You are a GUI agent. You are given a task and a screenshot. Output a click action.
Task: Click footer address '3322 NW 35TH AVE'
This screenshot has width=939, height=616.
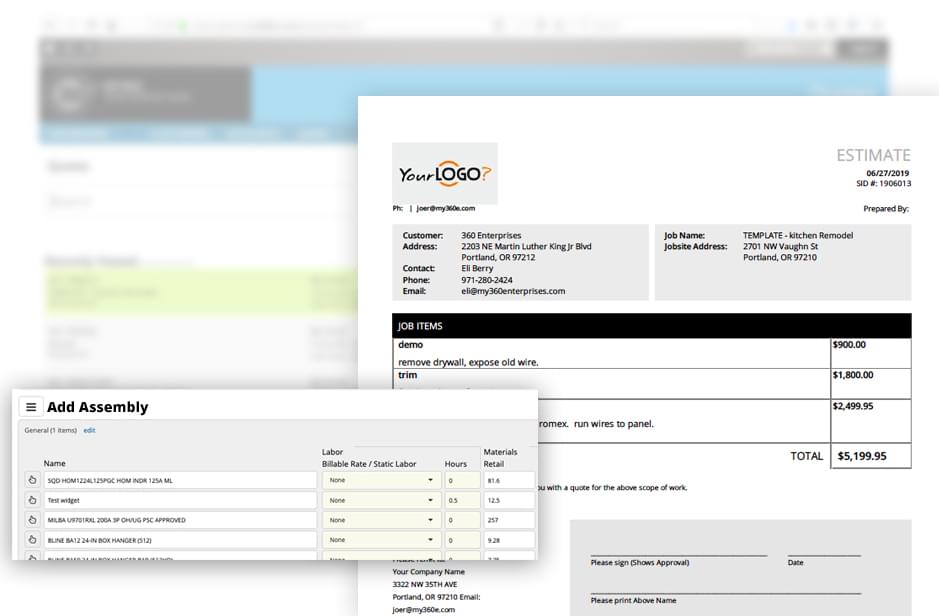point(425,584)
